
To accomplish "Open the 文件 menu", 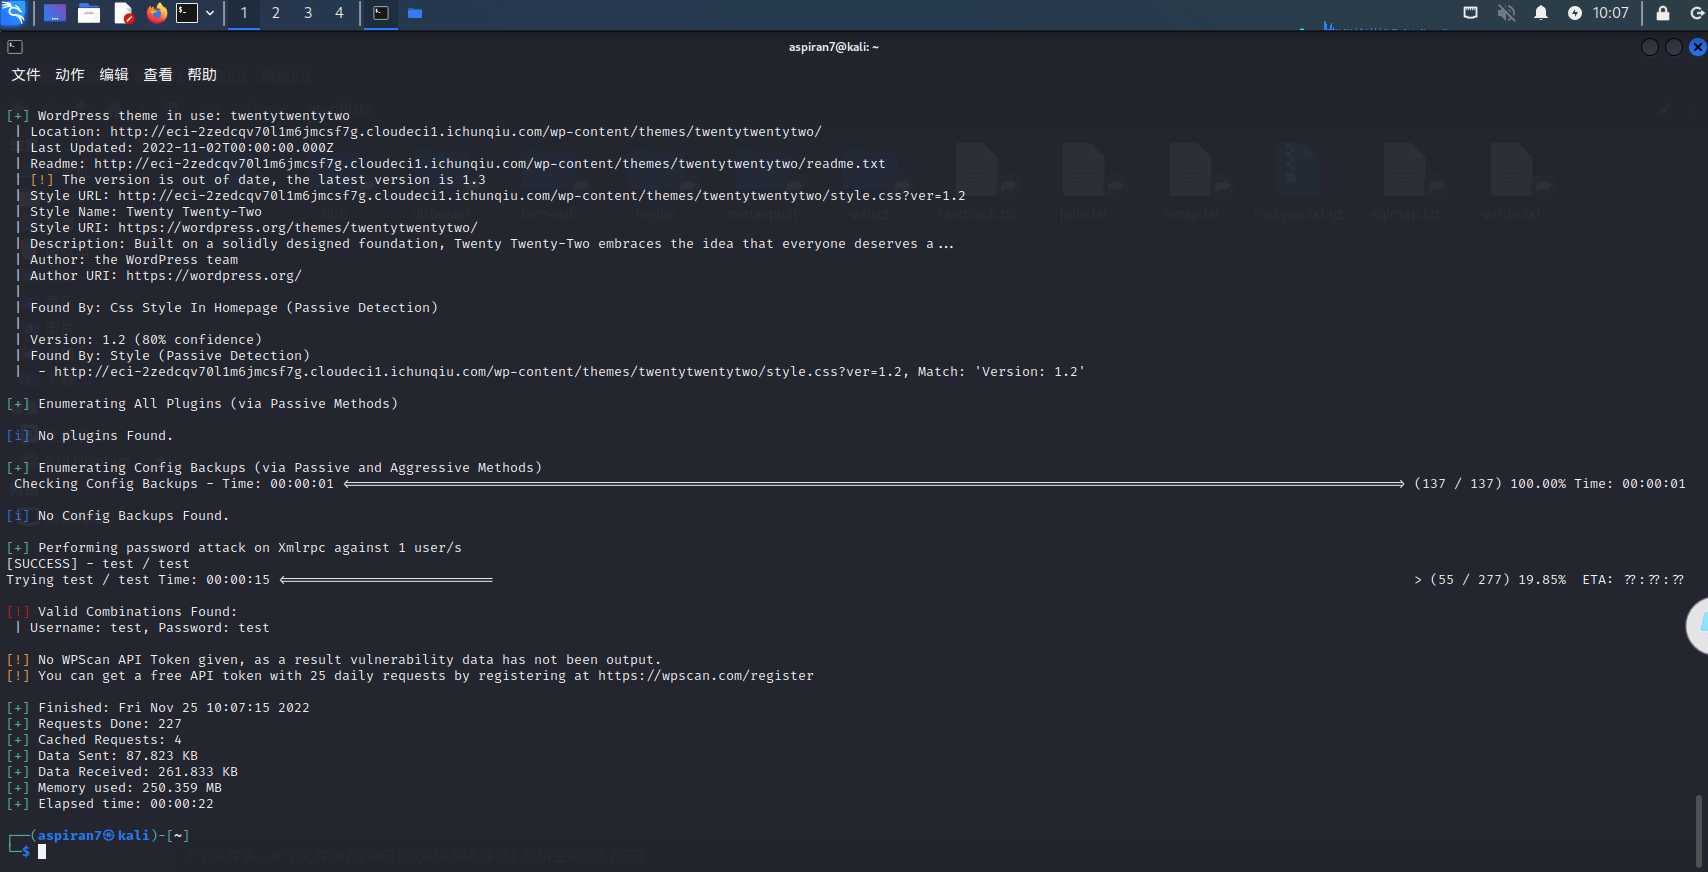I will (x=26, y=75).
